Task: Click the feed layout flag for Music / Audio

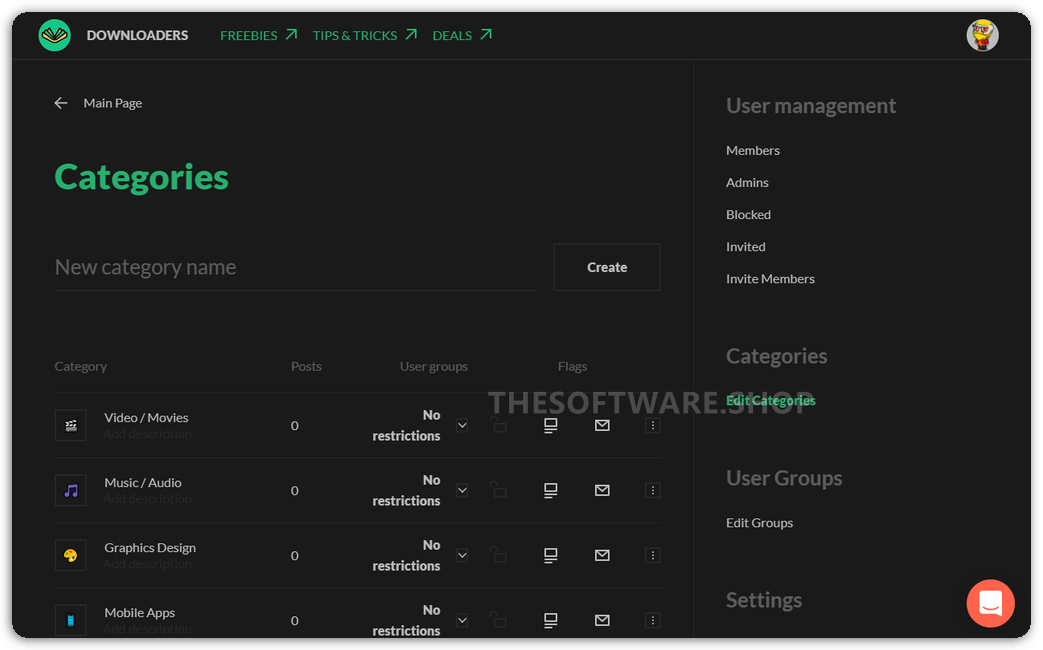Action: [550, 490]
